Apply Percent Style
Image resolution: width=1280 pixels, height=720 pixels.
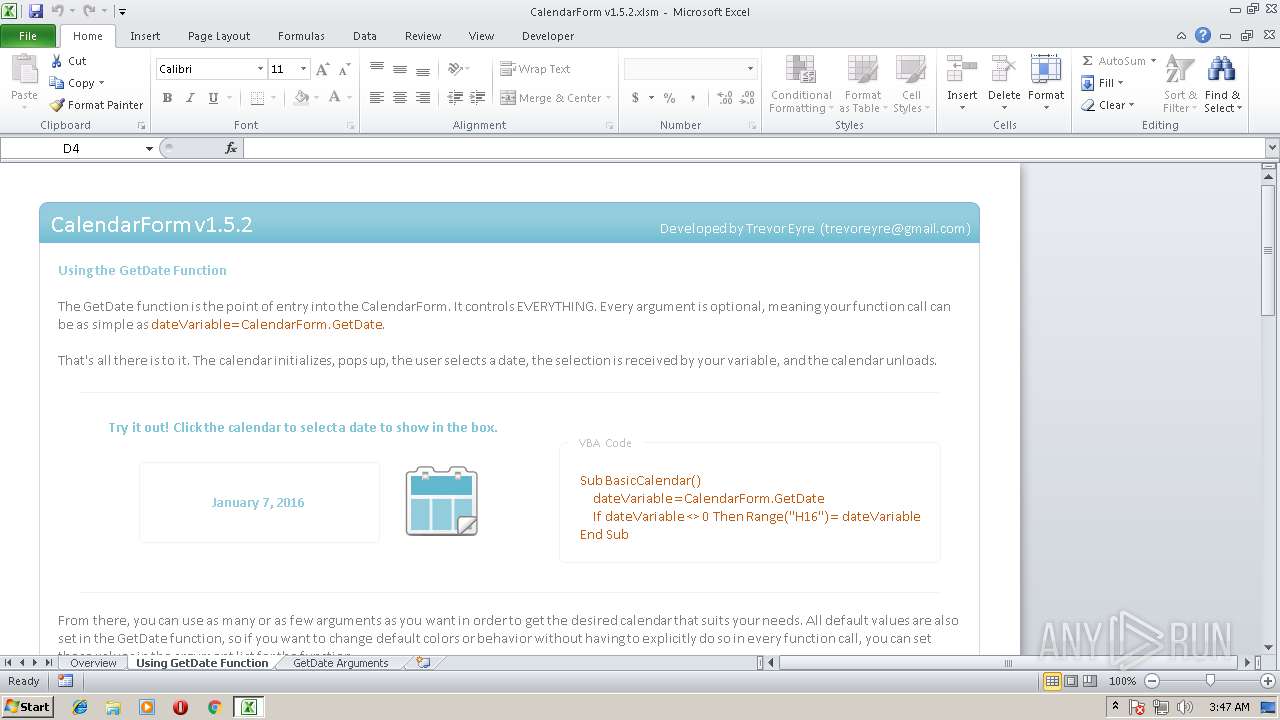tap(669, 98)
